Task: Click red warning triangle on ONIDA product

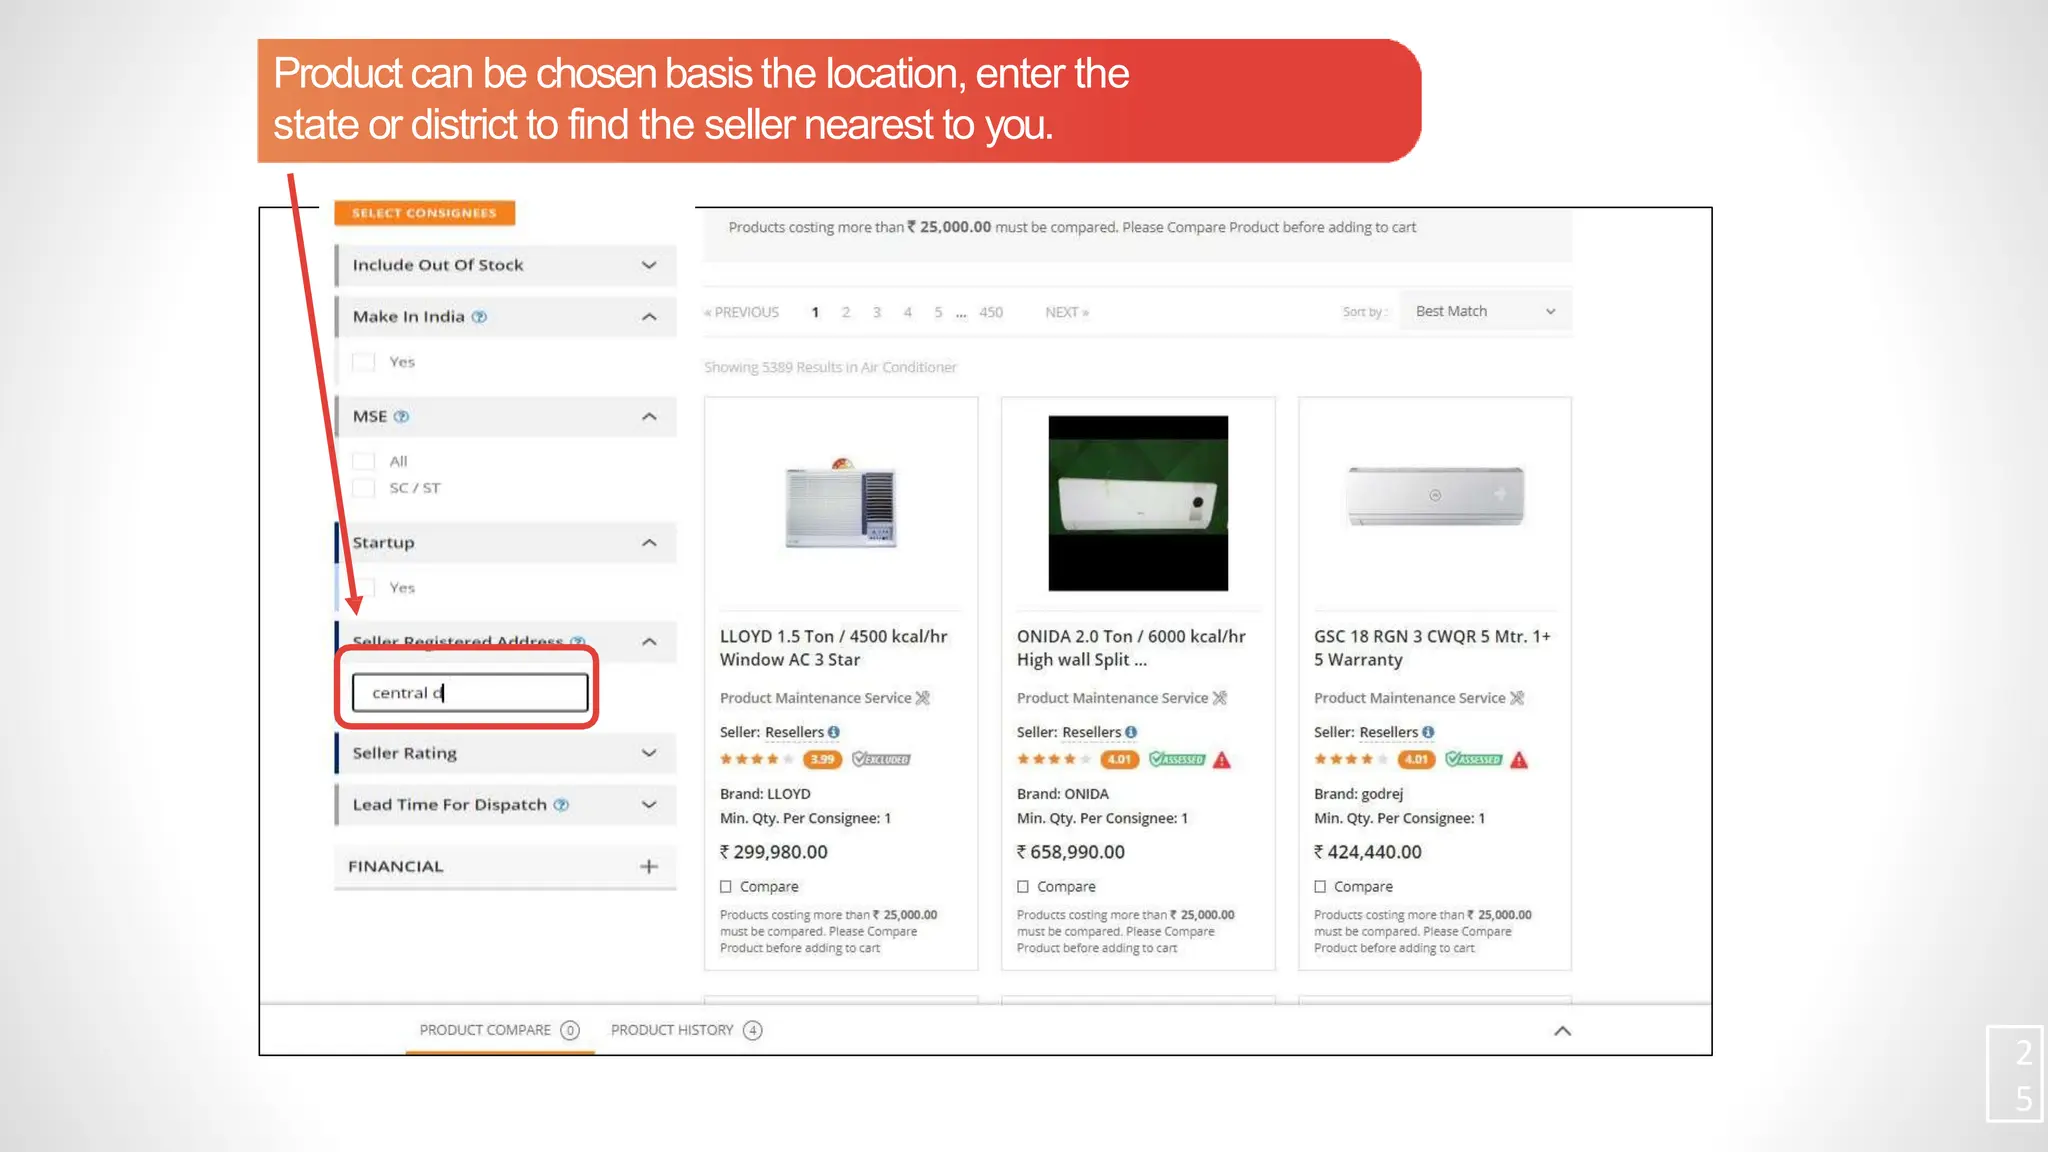Action: click(1221, 760)
